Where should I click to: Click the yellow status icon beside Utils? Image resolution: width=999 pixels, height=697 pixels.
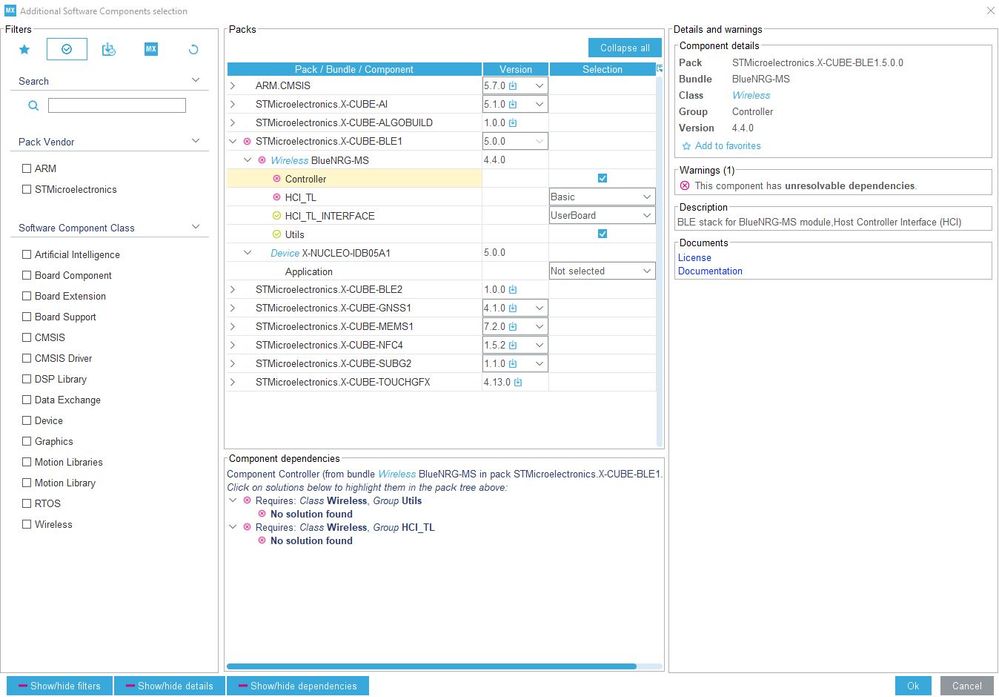tap(277, 234)
